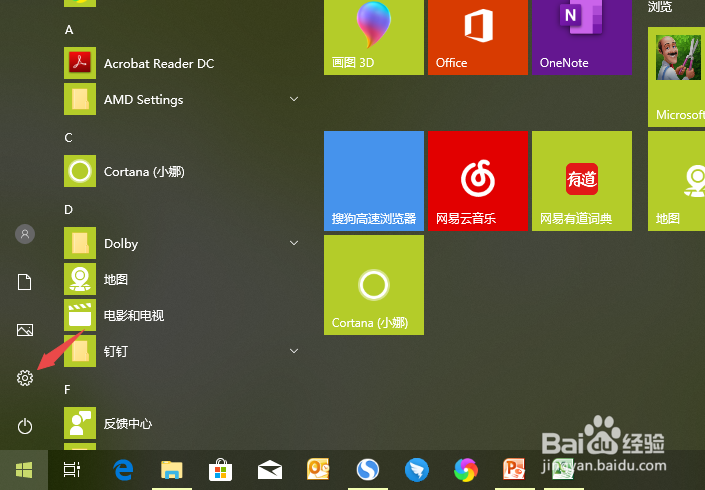705x490 pixels.
Task: Open Mail app from taskbar
Action: tap(270, 470)
